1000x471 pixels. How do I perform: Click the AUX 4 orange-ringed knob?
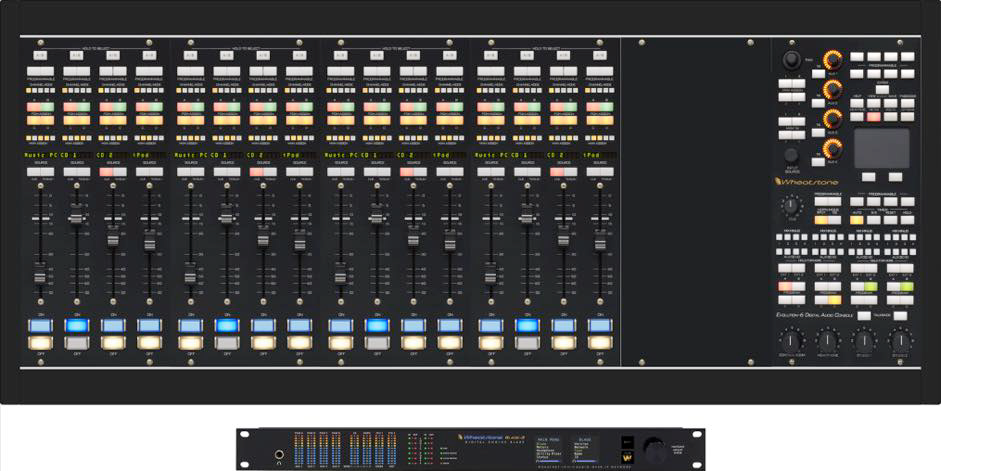tap(831, 148)
